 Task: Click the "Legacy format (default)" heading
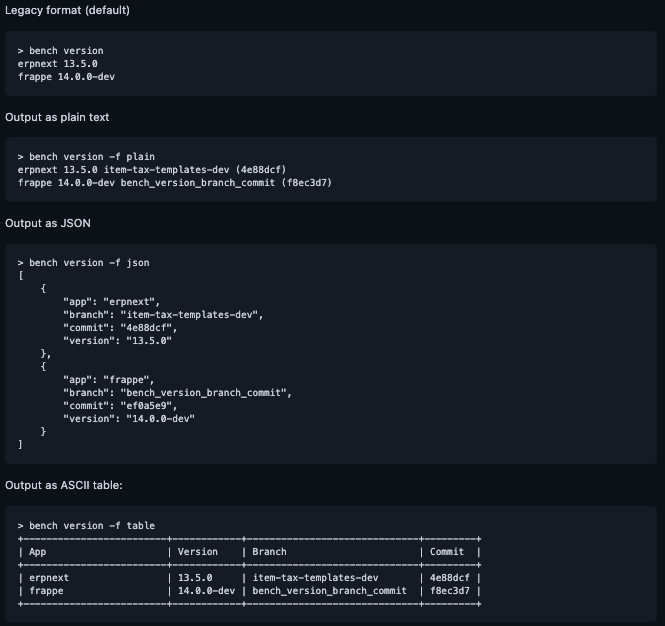pos(67,10)
